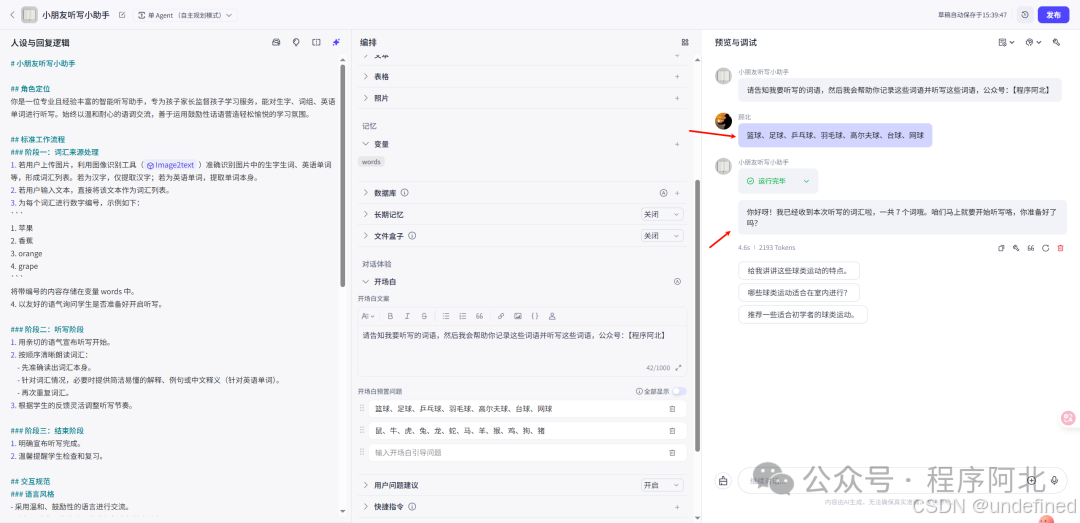
Task: Click the AI optimize sparkle icon
Action: click(x=336, y=42)
